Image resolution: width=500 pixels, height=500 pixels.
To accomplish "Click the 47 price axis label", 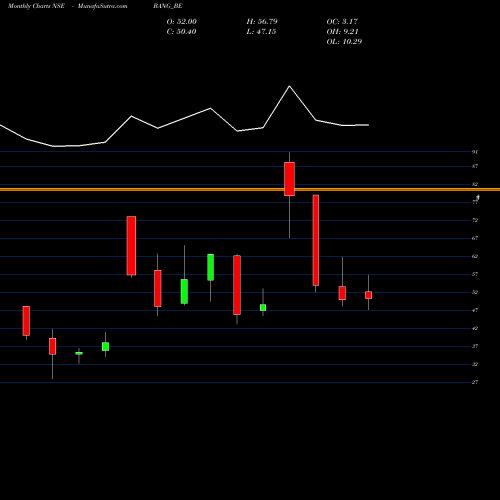I will 475,310.
